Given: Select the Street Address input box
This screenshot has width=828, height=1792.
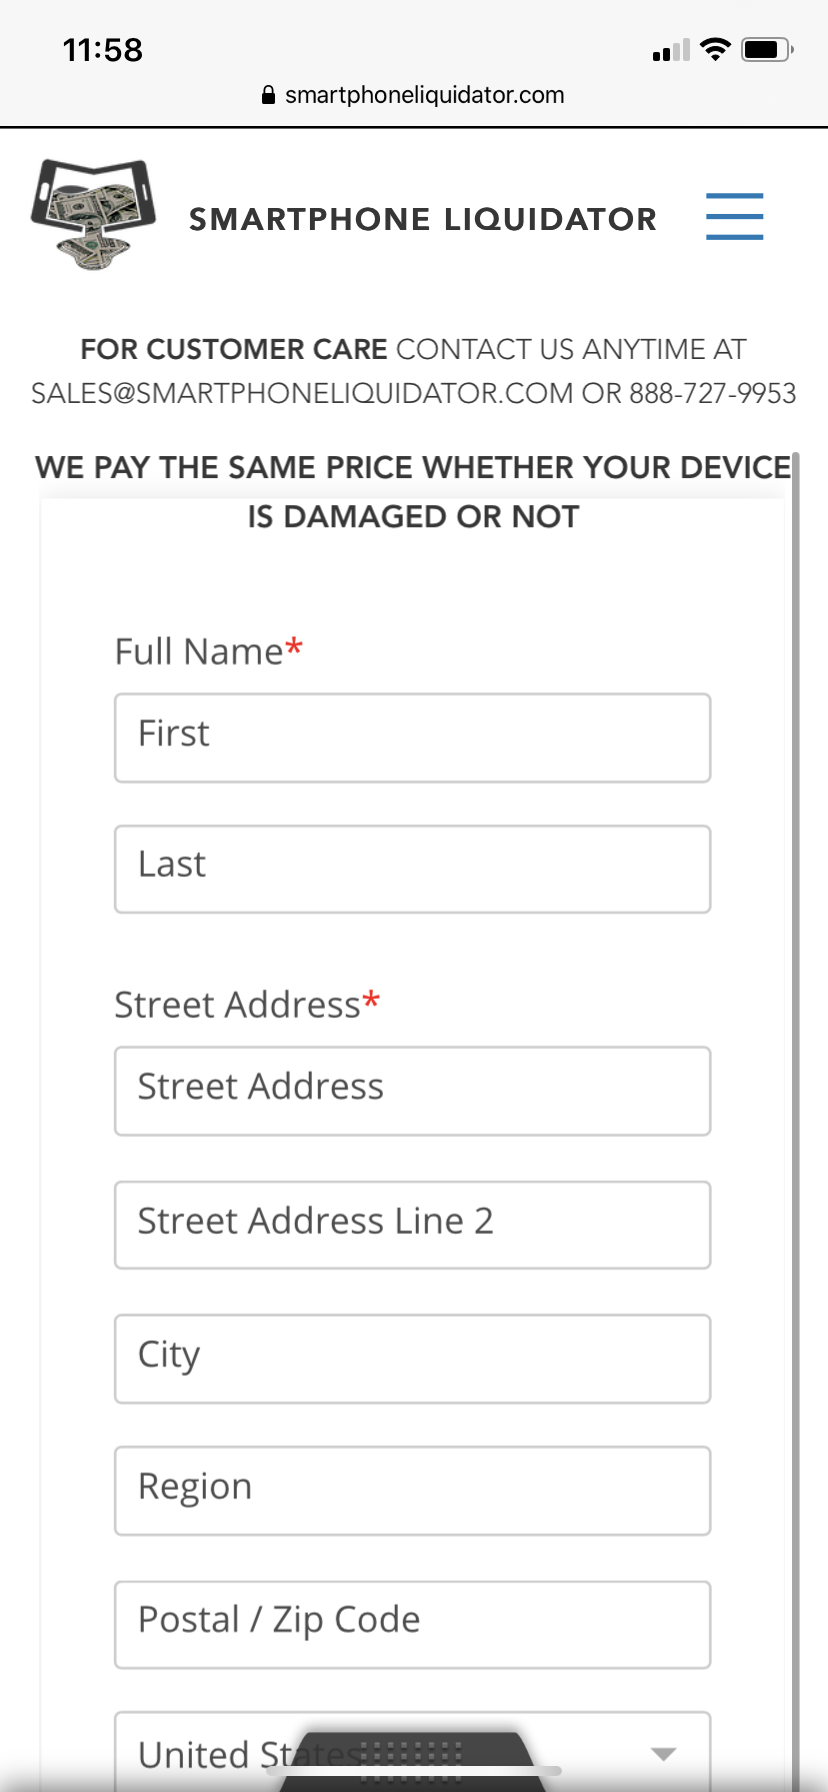Looking at the screenshot, I should pyautogui.click(x=412, y=1091).
